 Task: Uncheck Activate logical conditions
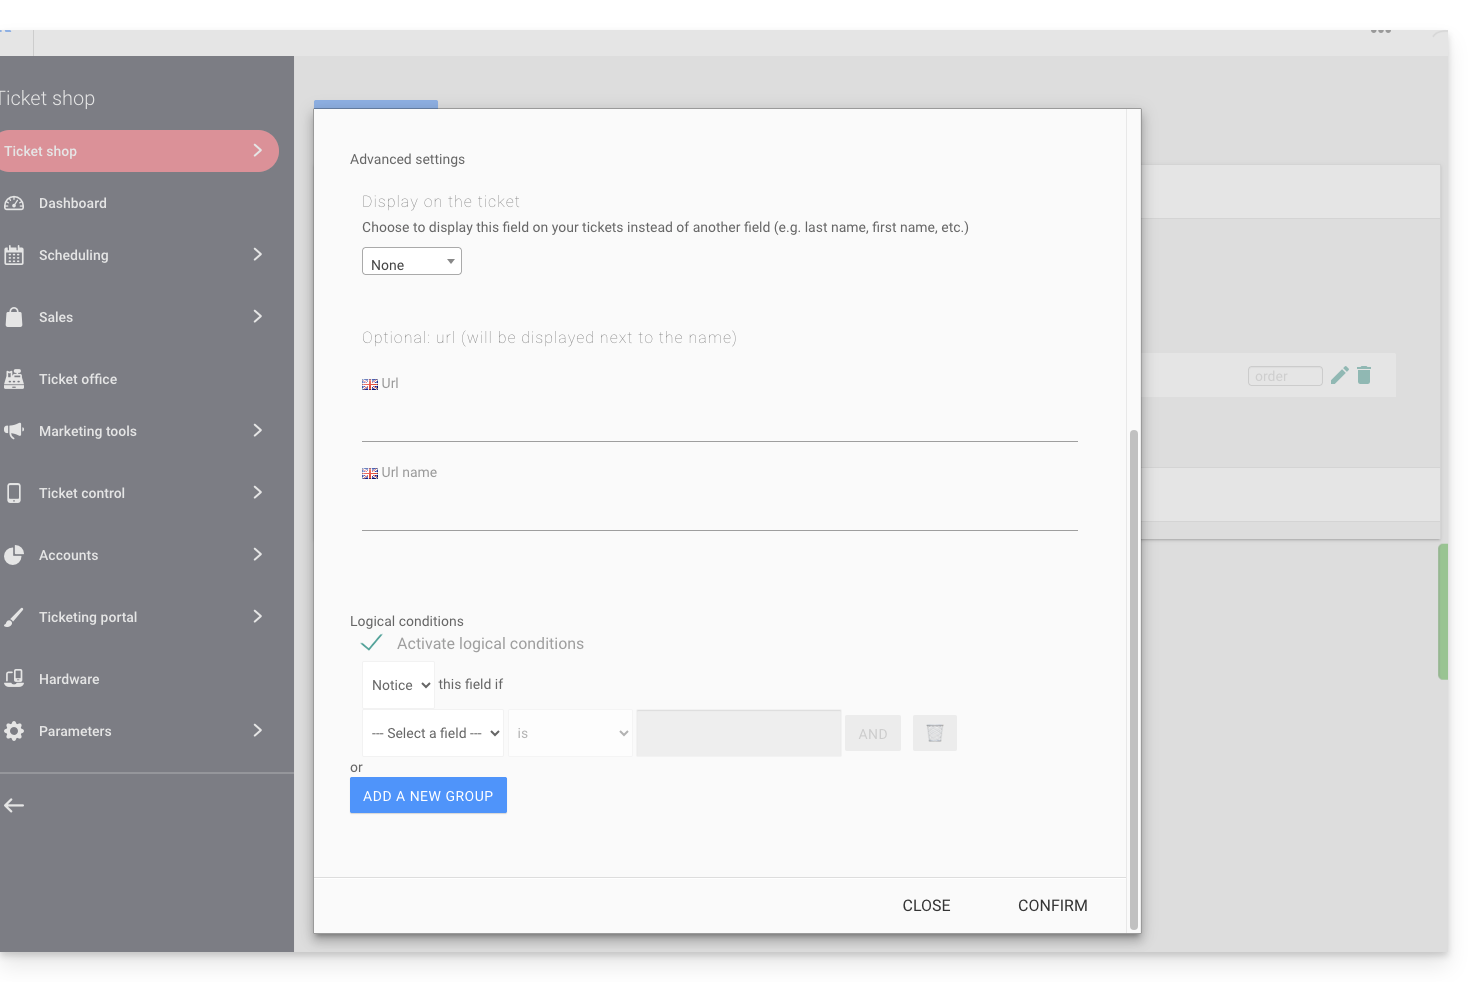coord(372,643)
